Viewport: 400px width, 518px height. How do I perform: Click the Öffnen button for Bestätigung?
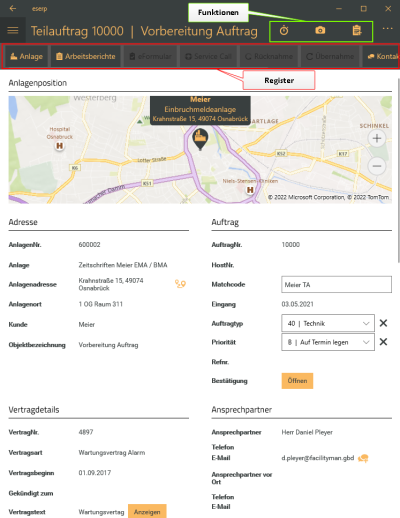(x=297, y=381)
